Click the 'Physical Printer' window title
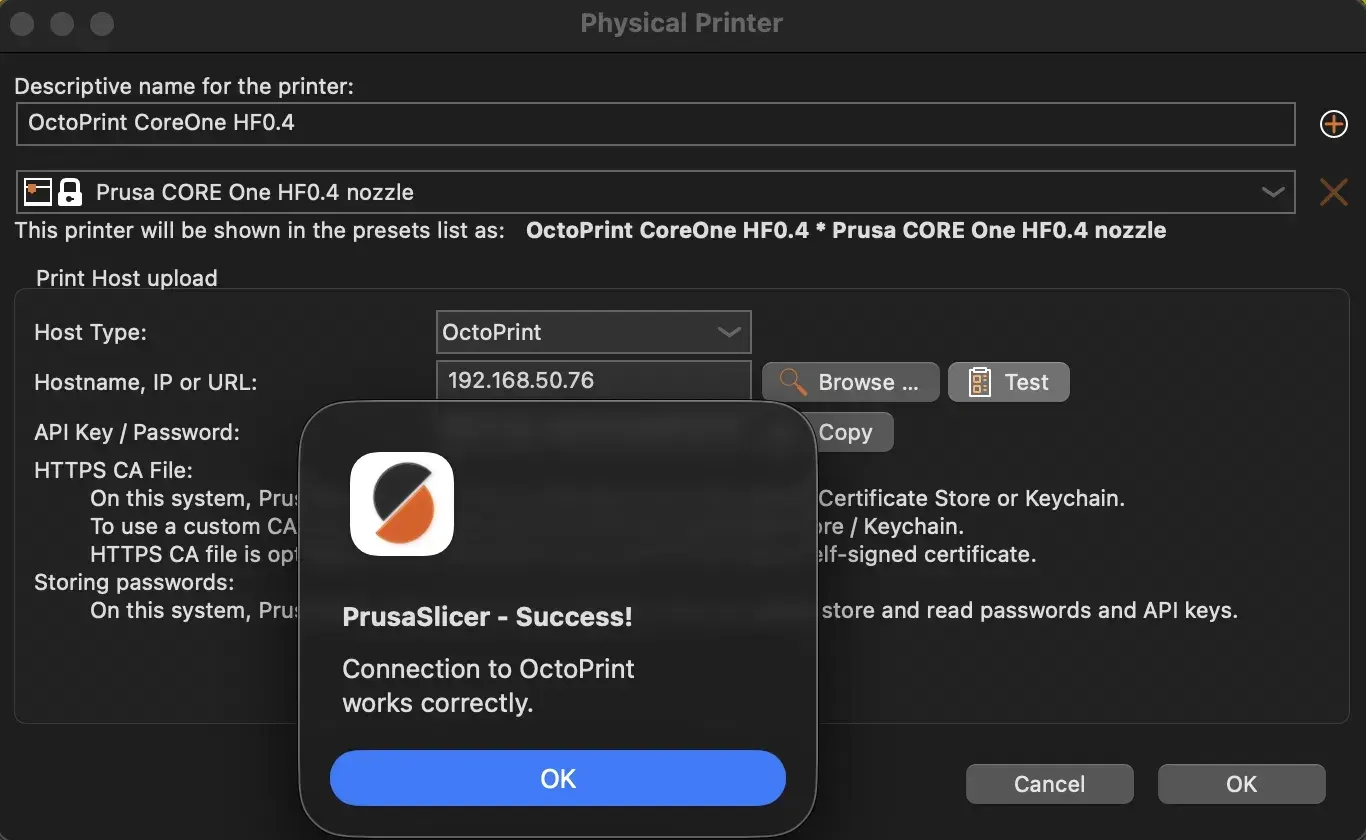 [682, 23]
